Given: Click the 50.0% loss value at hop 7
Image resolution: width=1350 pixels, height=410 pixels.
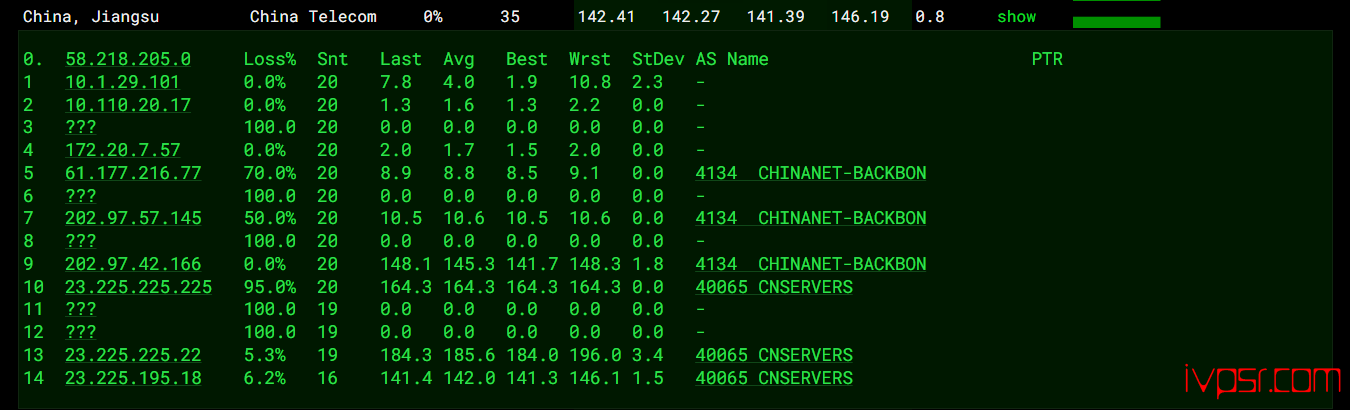Looking at the screenshot, I should coord(270,218).
